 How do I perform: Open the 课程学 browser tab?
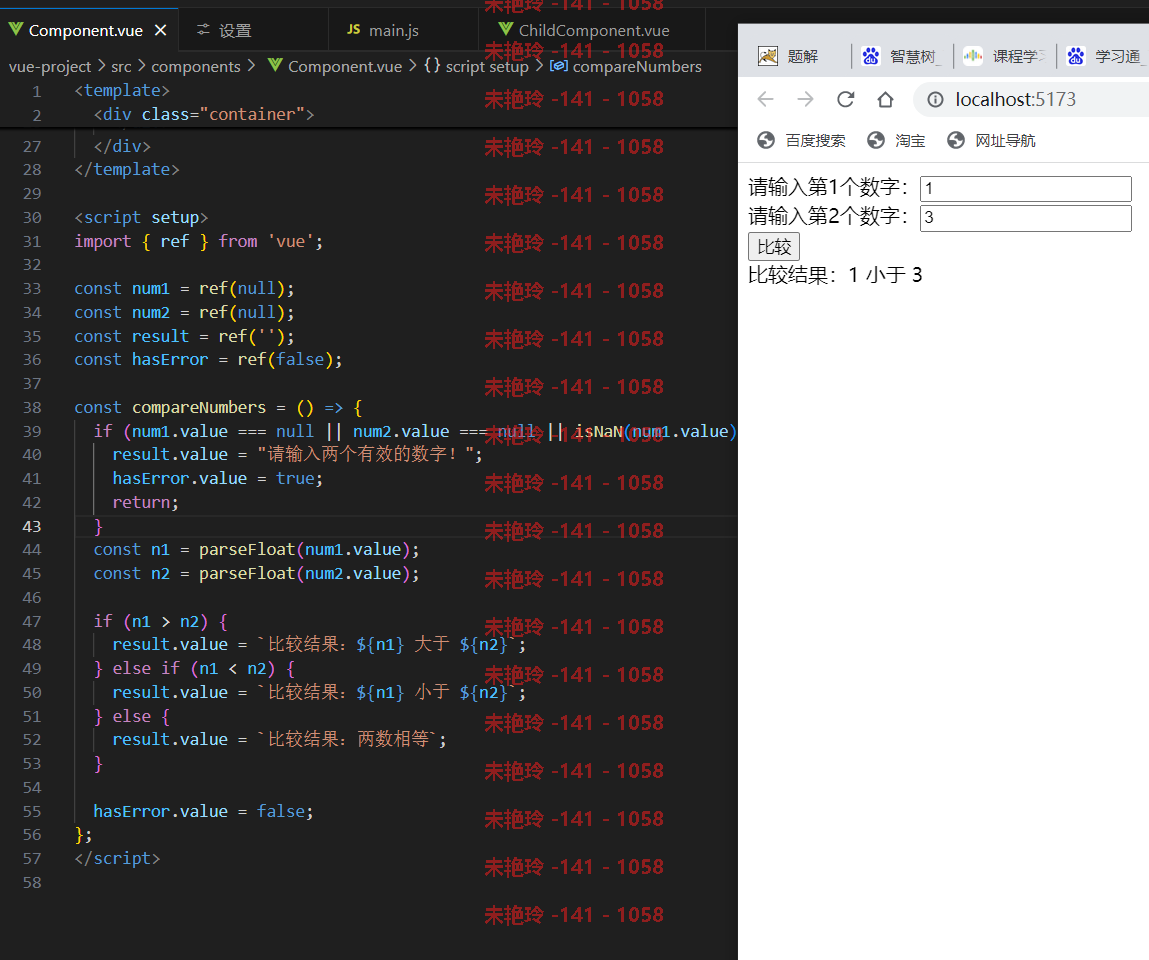tap(1004, 56)
